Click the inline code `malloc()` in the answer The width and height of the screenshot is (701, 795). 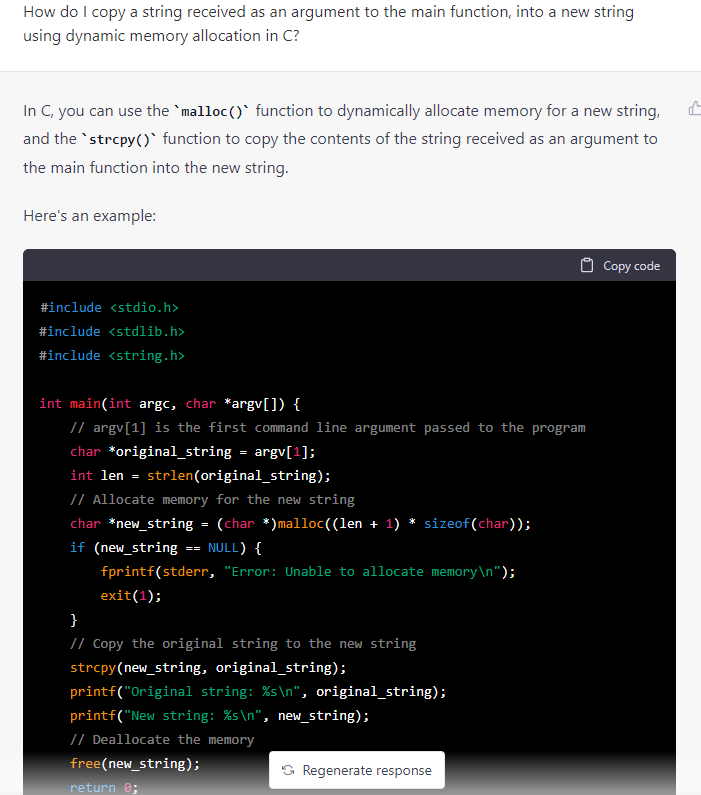coord(212,111)
